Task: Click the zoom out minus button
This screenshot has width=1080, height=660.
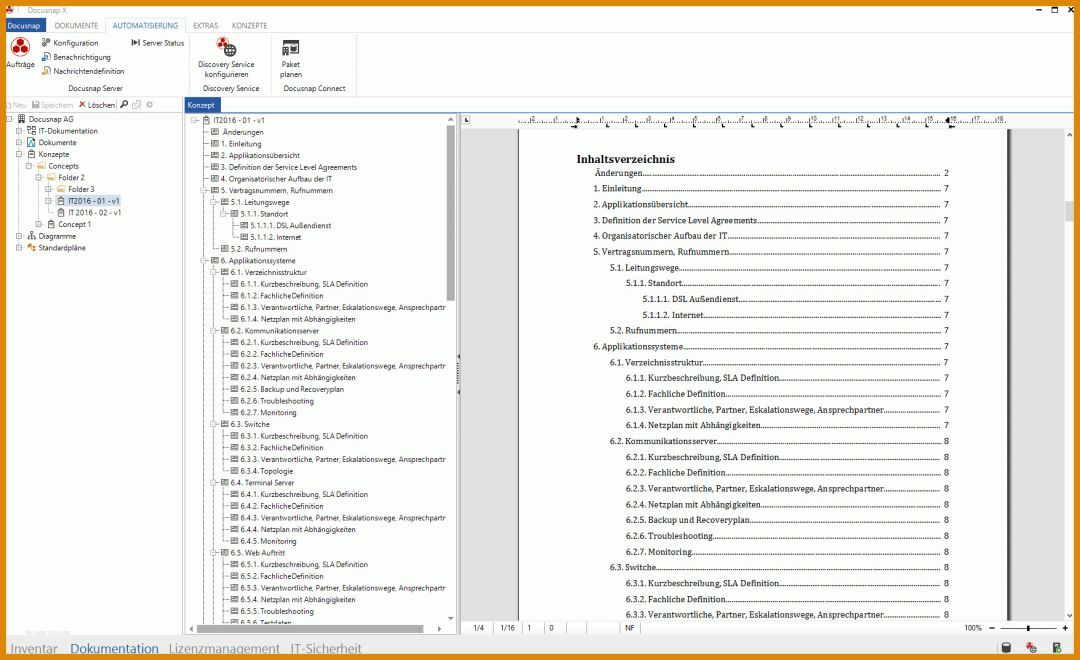Action: point(992,628)
